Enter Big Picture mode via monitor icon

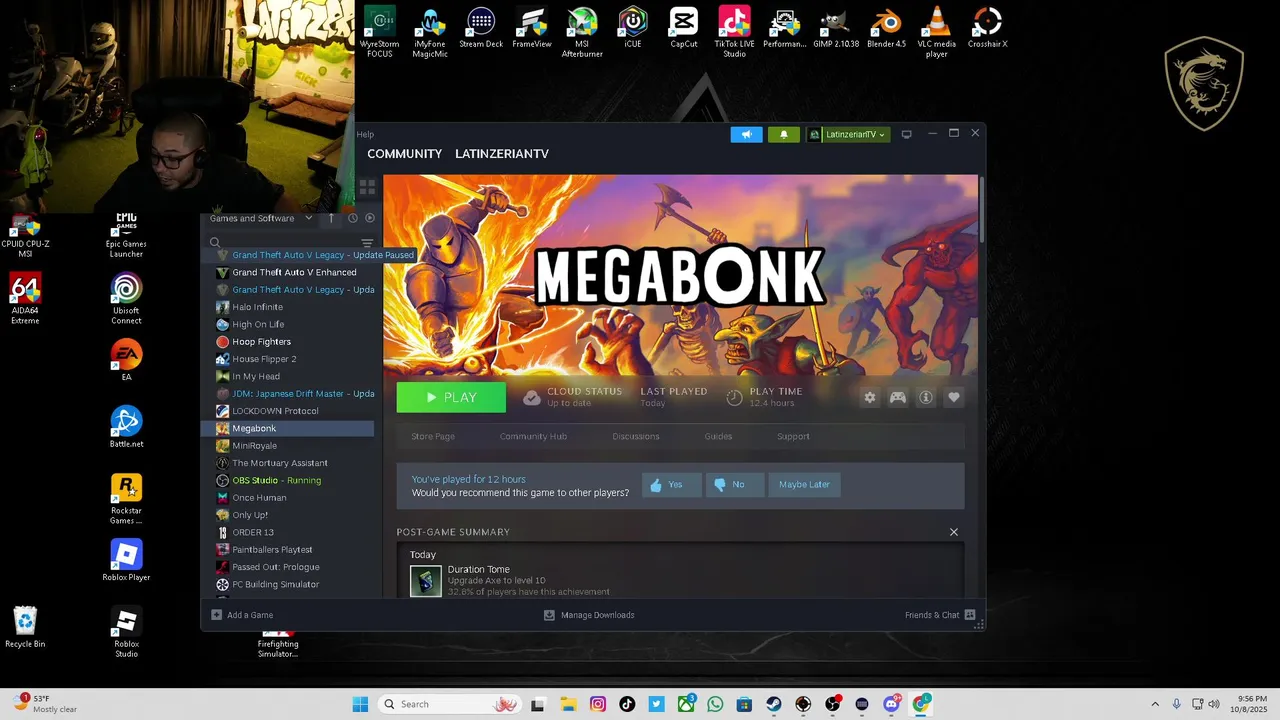pyautogui.click(x=906, y=134)
